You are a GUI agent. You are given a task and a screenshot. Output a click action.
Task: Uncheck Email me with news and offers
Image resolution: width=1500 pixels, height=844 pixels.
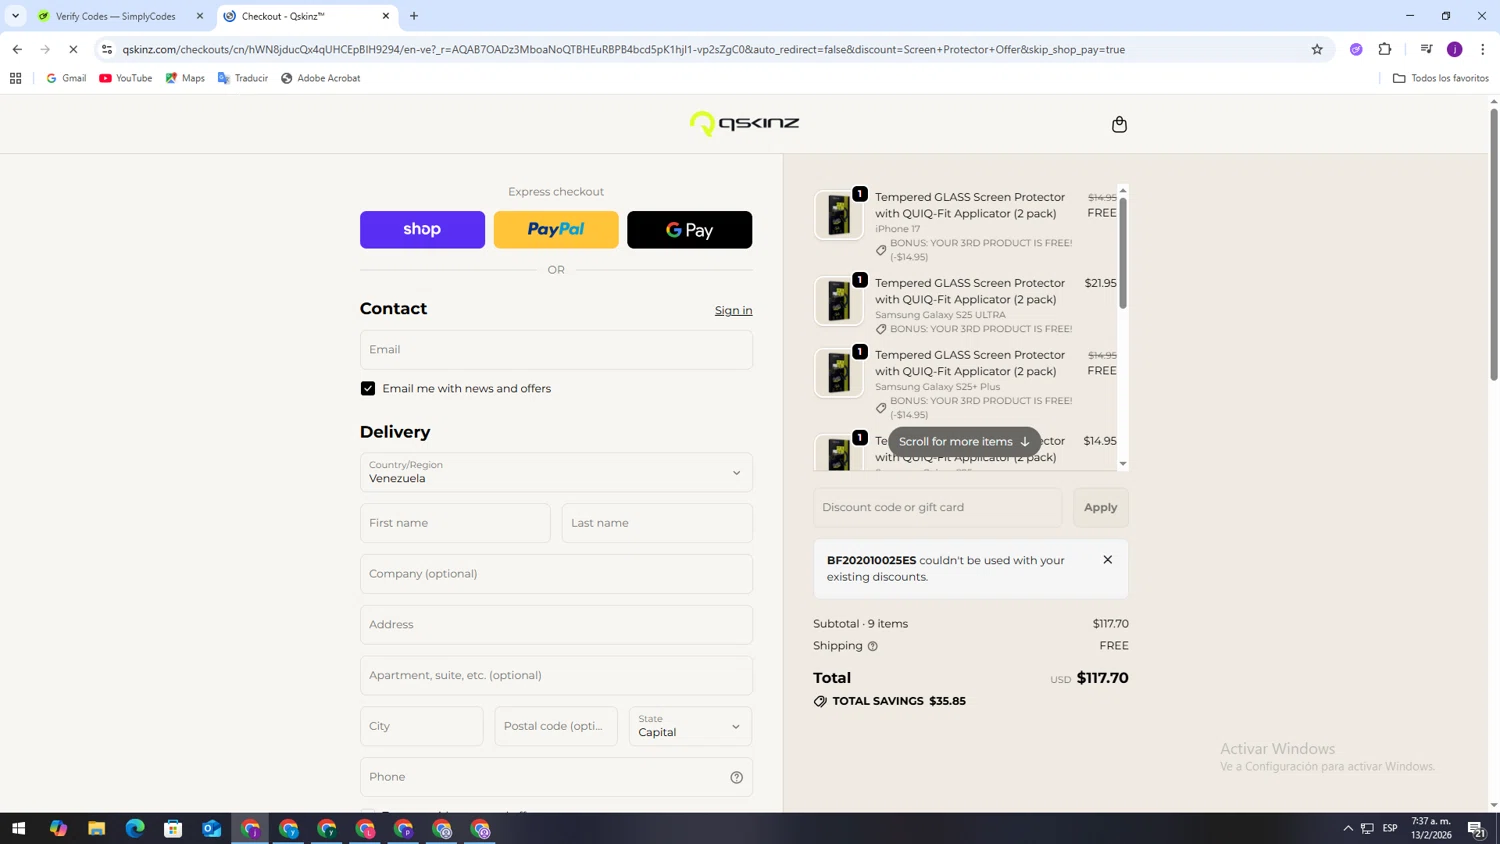point(368,388)
